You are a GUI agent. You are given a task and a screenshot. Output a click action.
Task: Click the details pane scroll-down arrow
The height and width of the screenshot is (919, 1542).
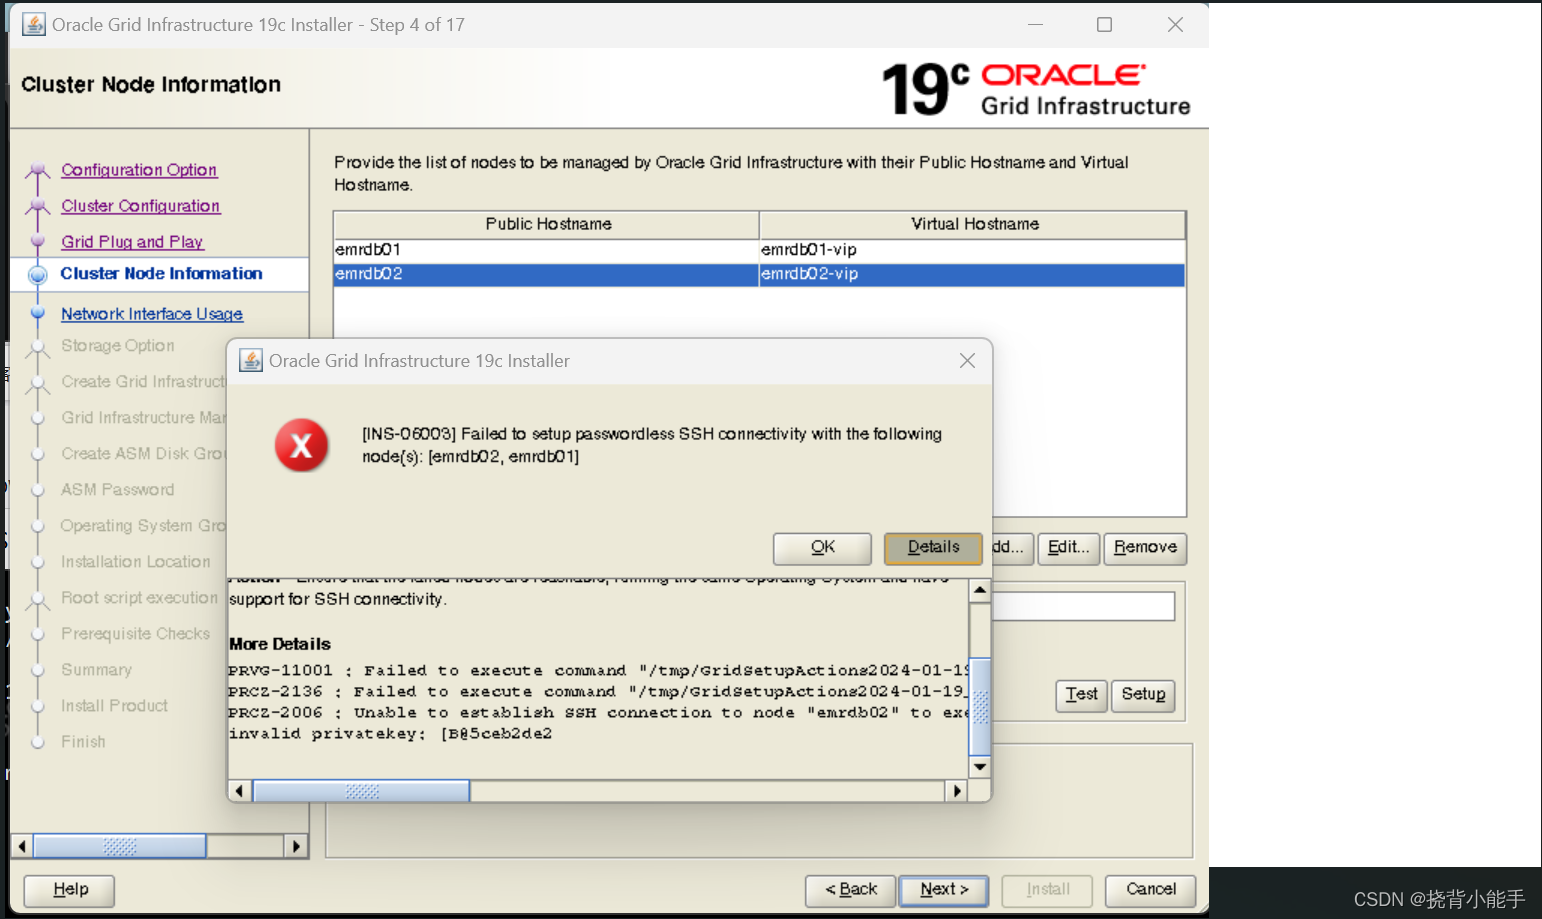click(980, 767)
